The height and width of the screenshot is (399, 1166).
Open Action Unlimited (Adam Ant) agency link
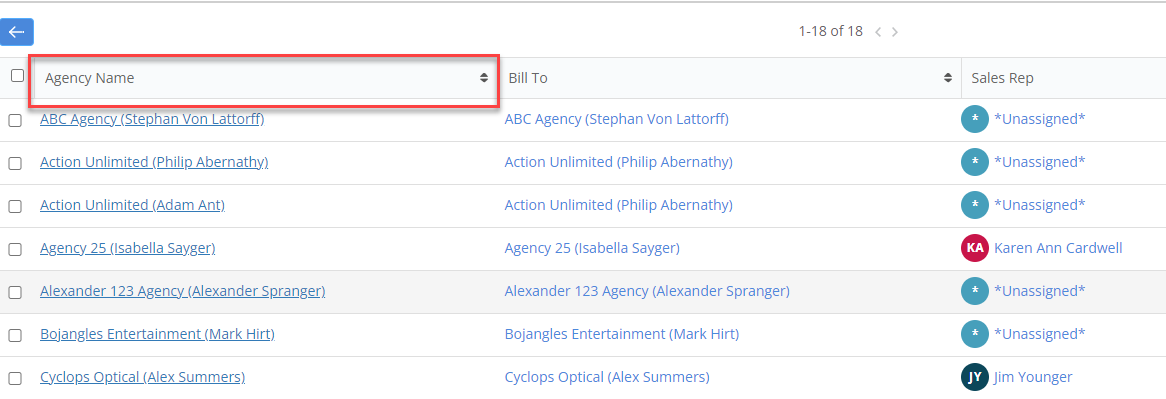[132, 205]
